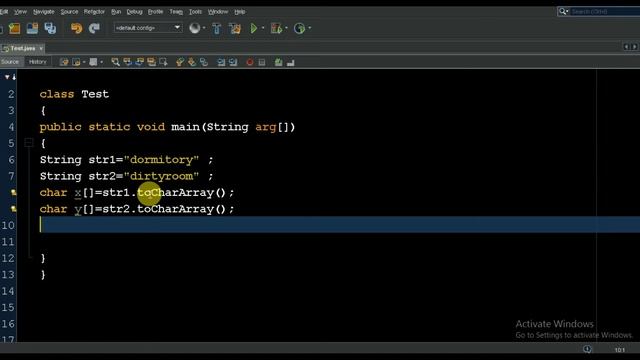Screen dimensions: 640x360
Task: Open the dropdown arrow next to Run Project
Action: [263, 28]
